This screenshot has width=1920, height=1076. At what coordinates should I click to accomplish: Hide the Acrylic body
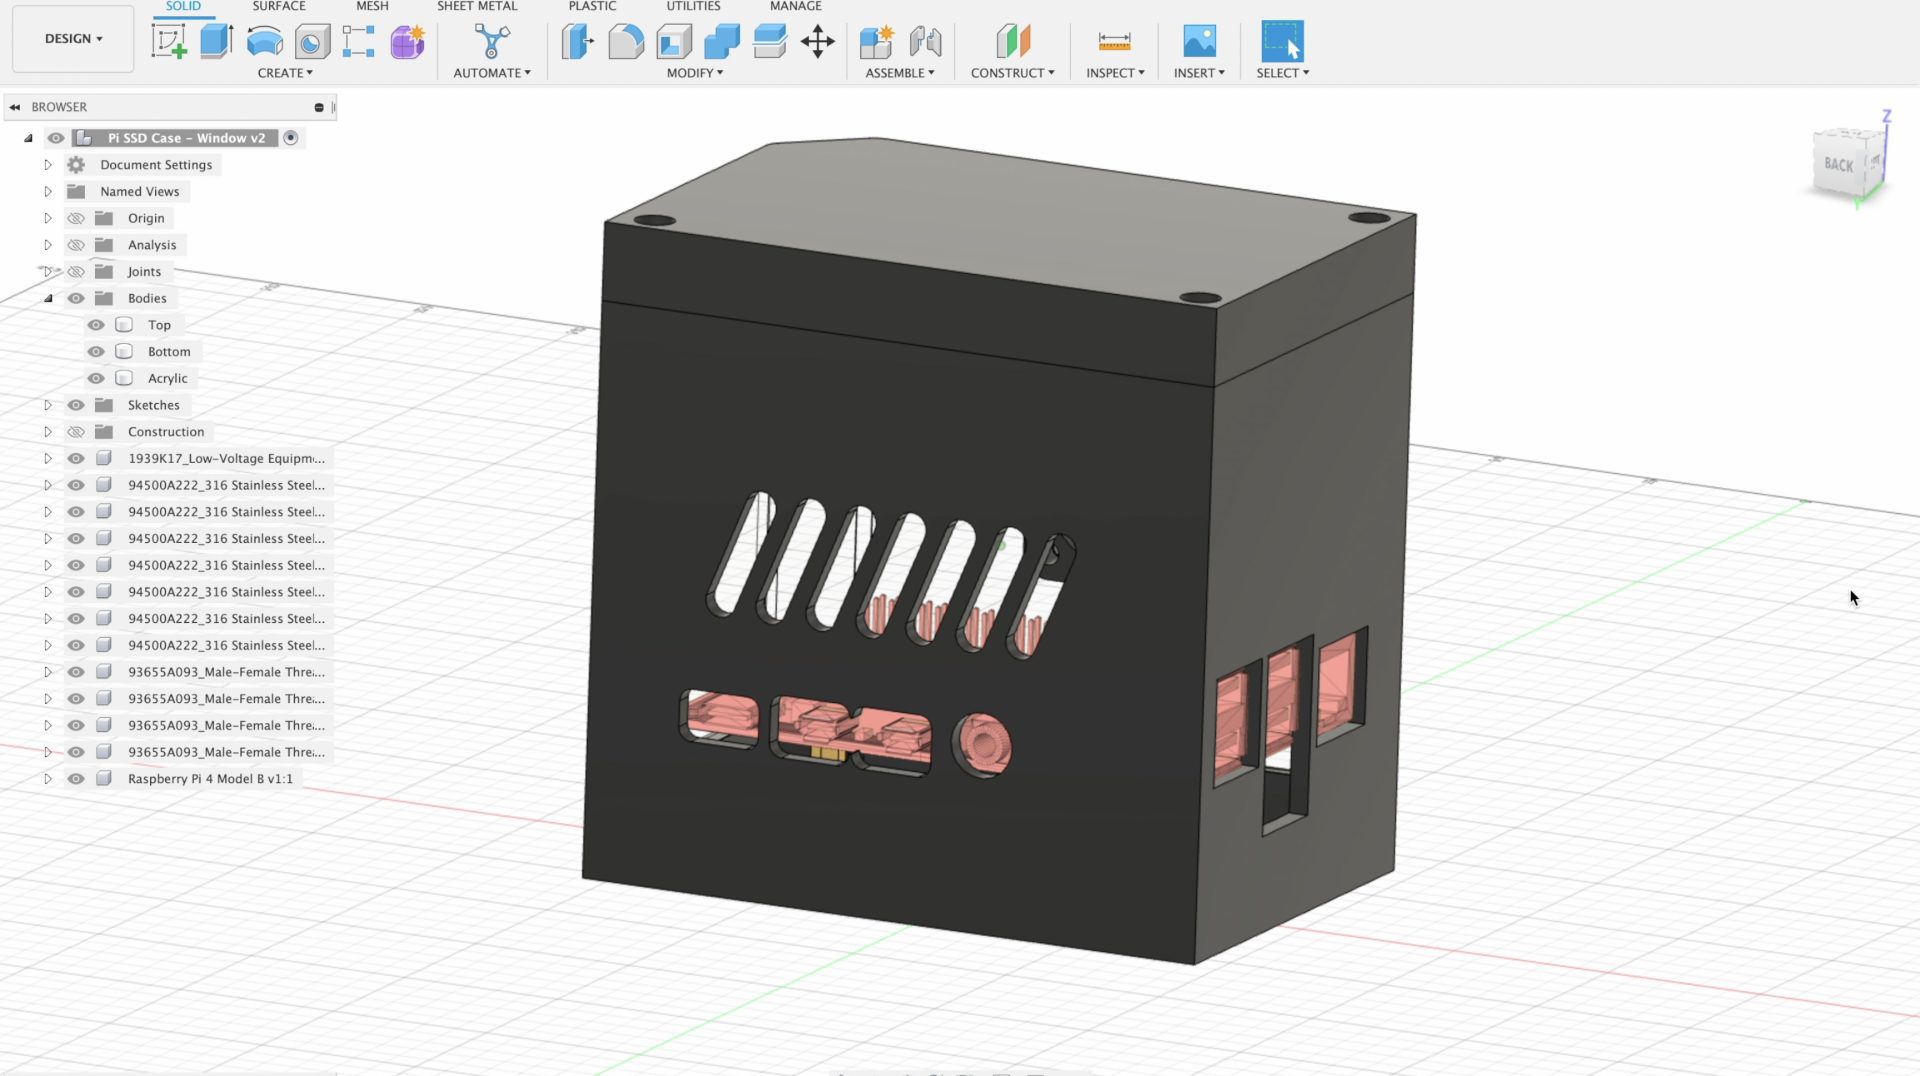96,378
